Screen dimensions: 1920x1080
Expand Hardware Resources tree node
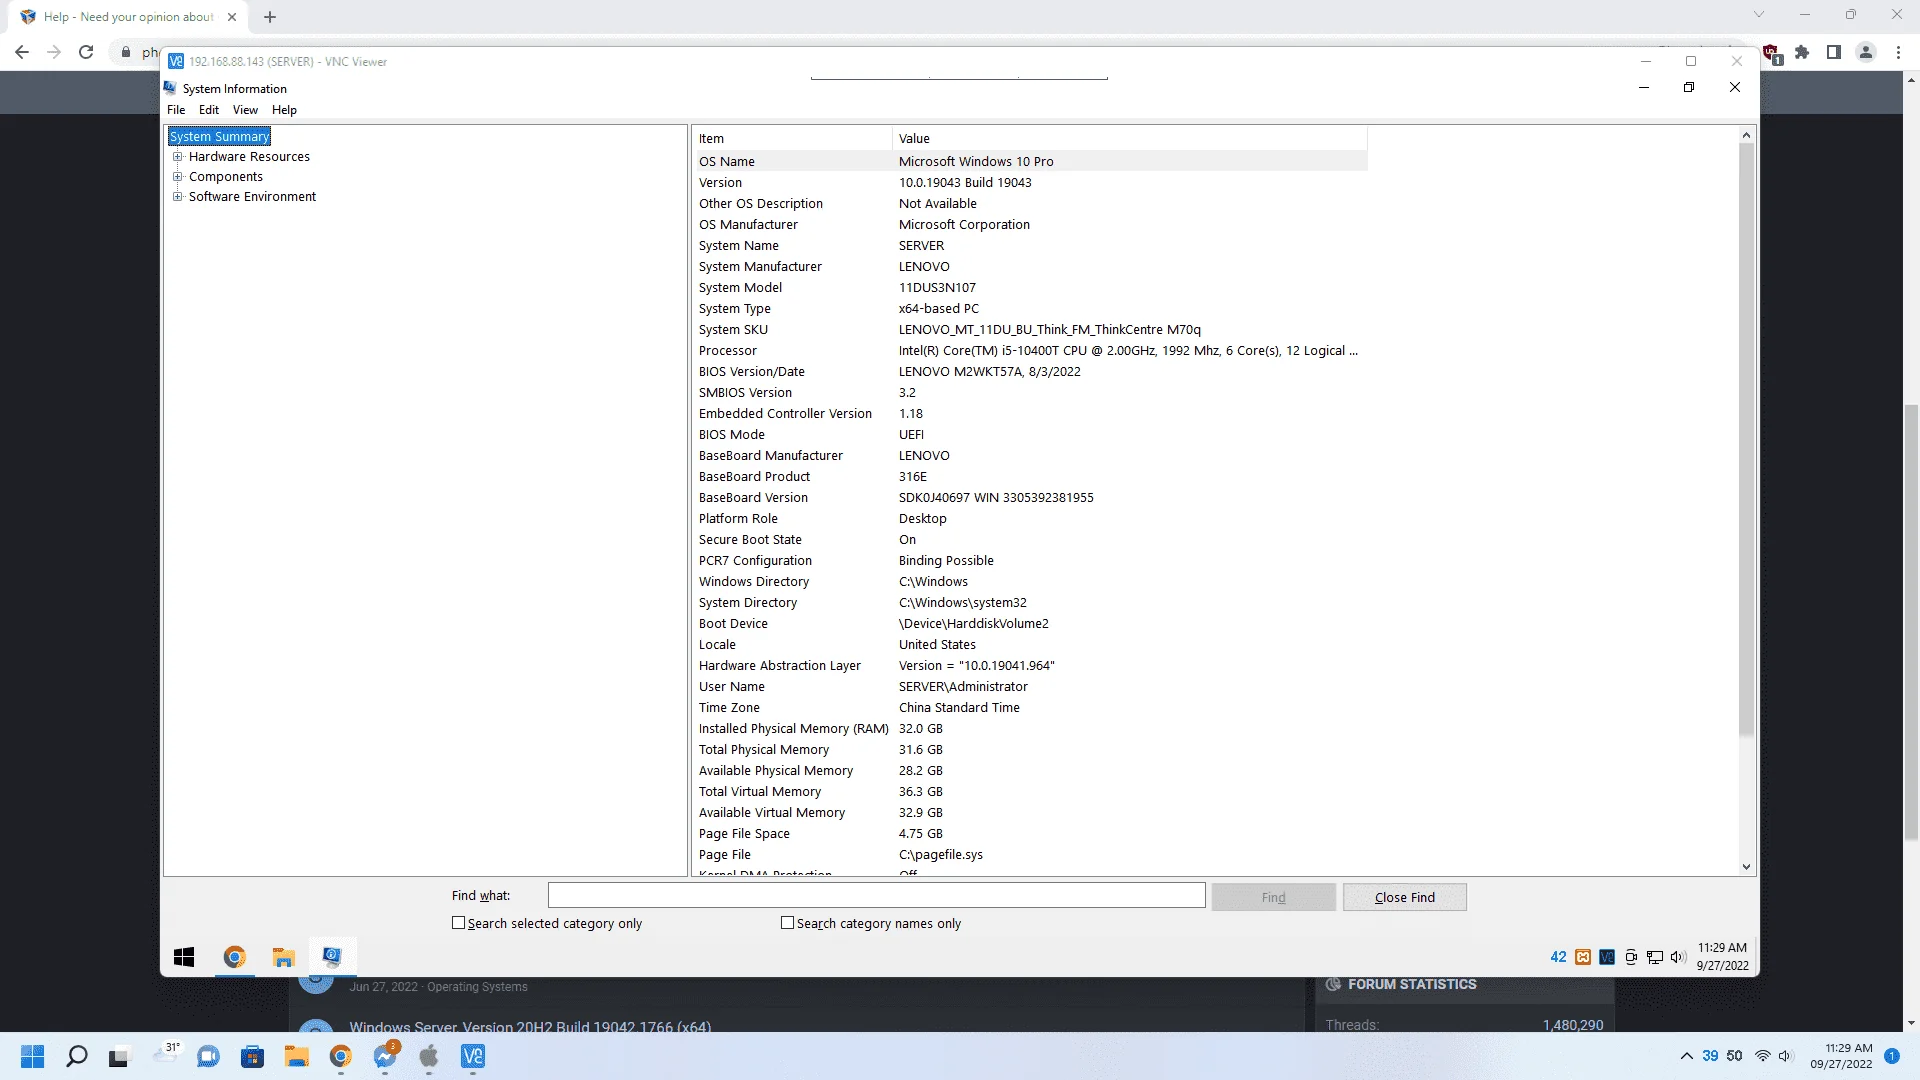tap(178, 157)
